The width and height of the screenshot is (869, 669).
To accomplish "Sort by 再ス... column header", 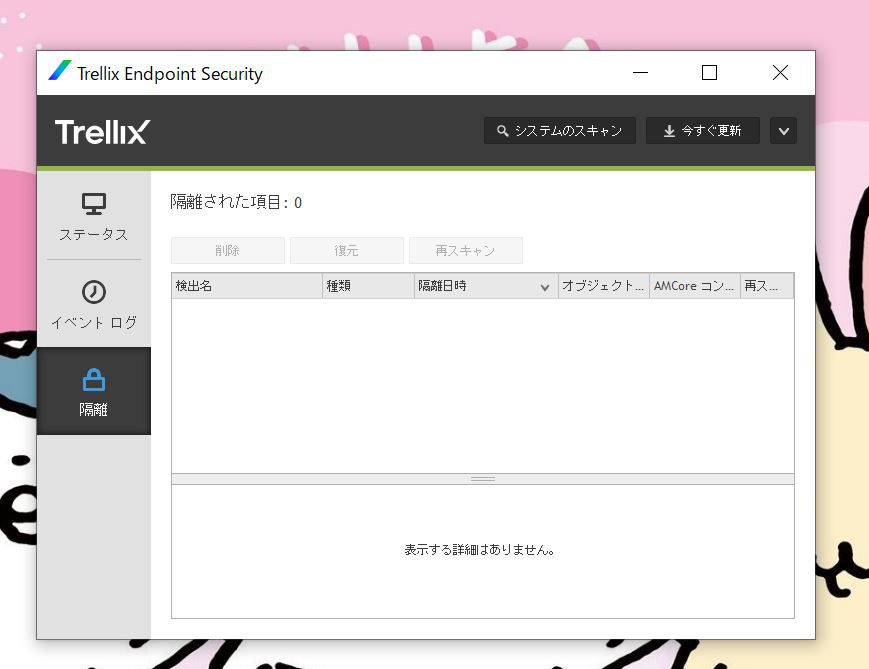I will (767, 286).
